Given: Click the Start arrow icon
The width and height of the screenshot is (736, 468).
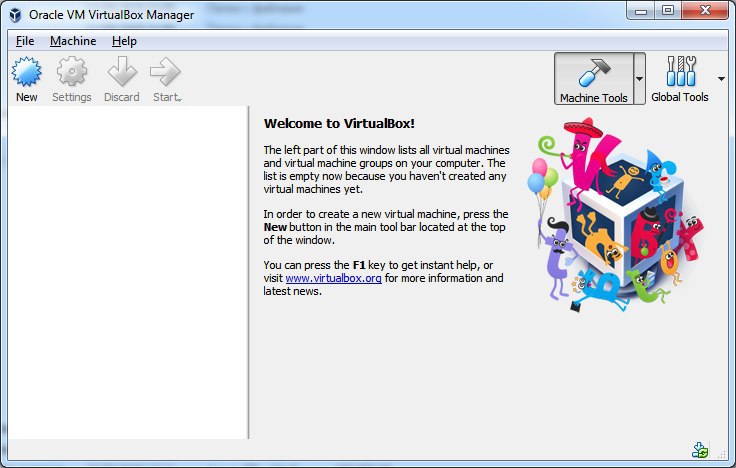Looking at the screenshot, I should [x=165, y=72].
